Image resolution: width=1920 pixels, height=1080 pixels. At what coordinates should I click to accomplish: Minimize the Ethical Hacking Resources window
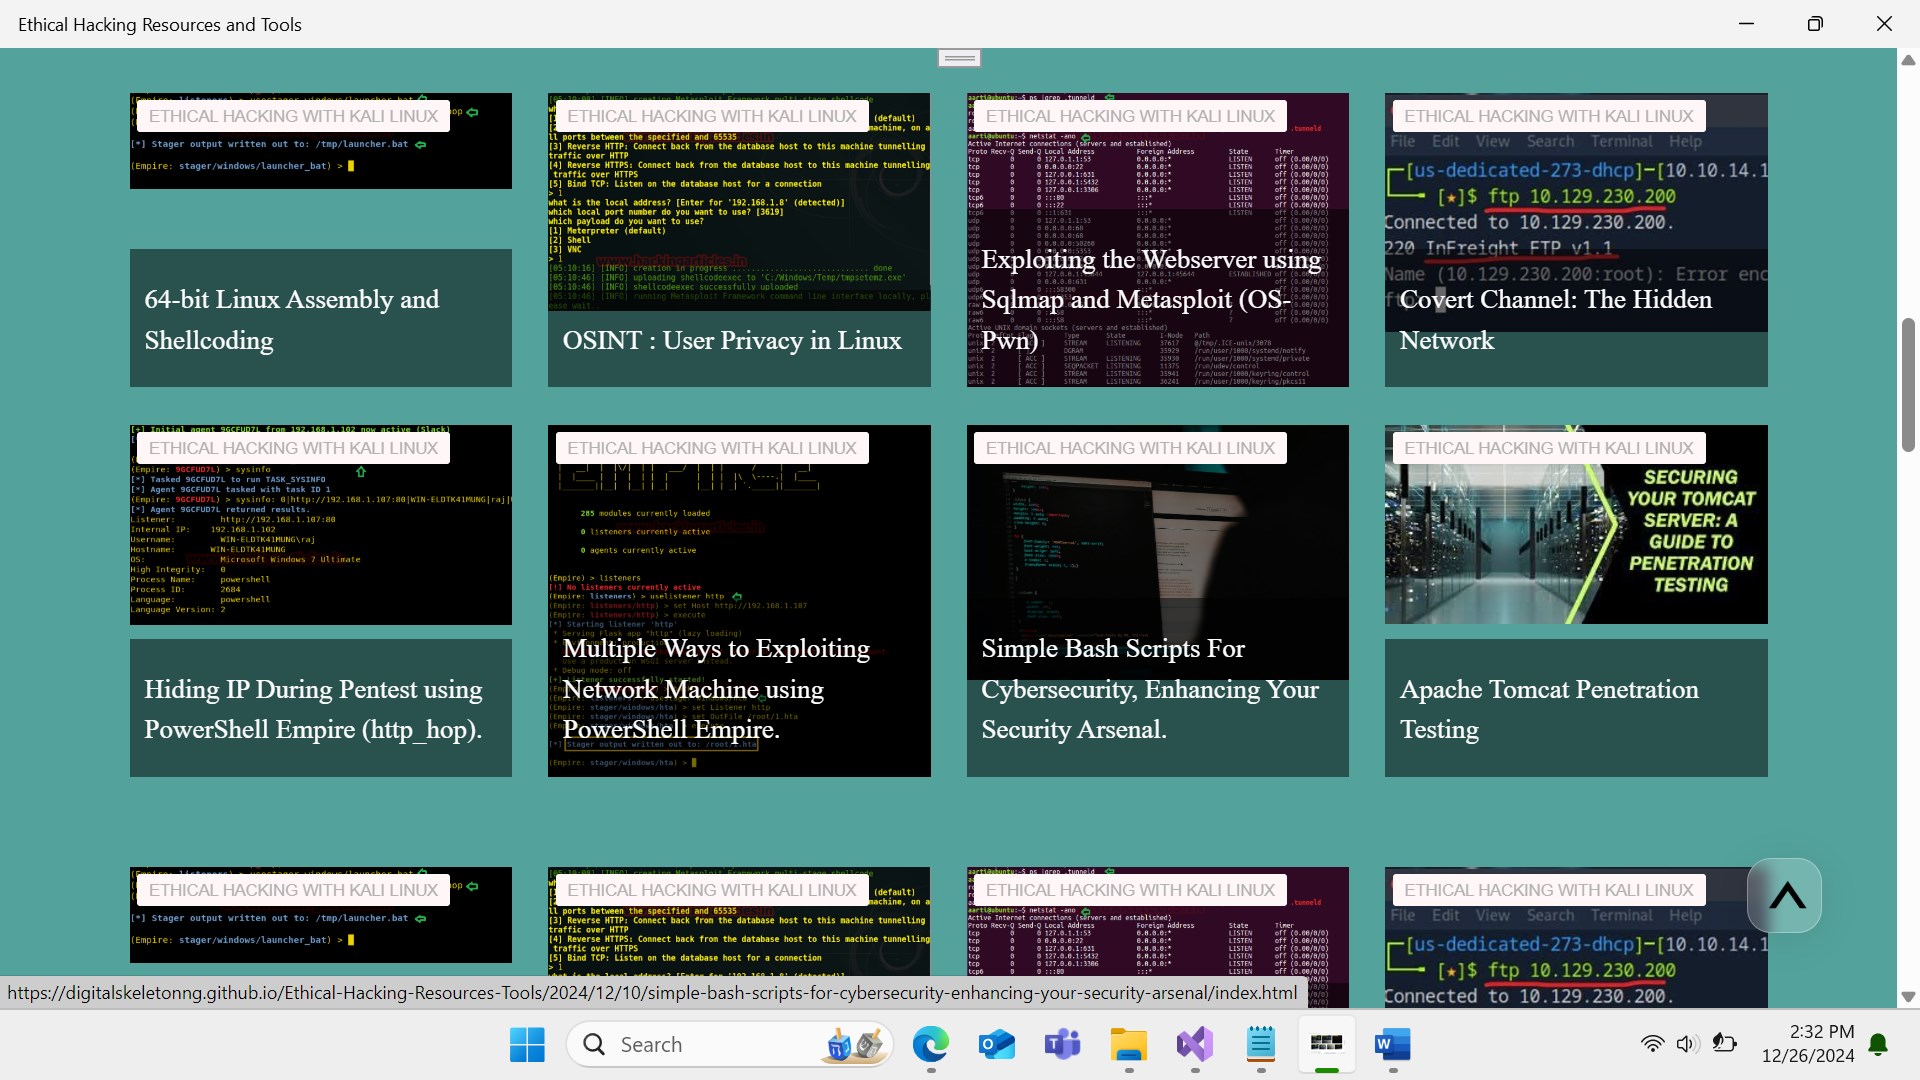point(1747,24)
